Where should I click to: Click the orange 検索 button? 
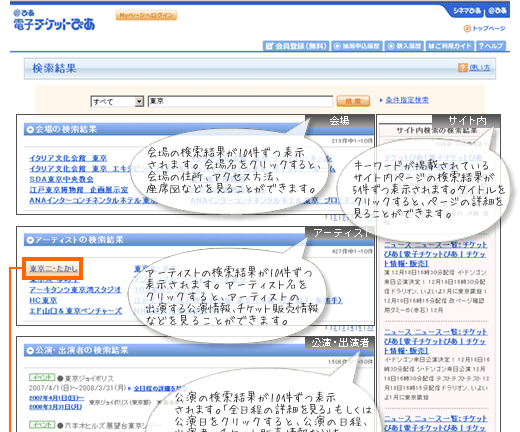point(353,101)
